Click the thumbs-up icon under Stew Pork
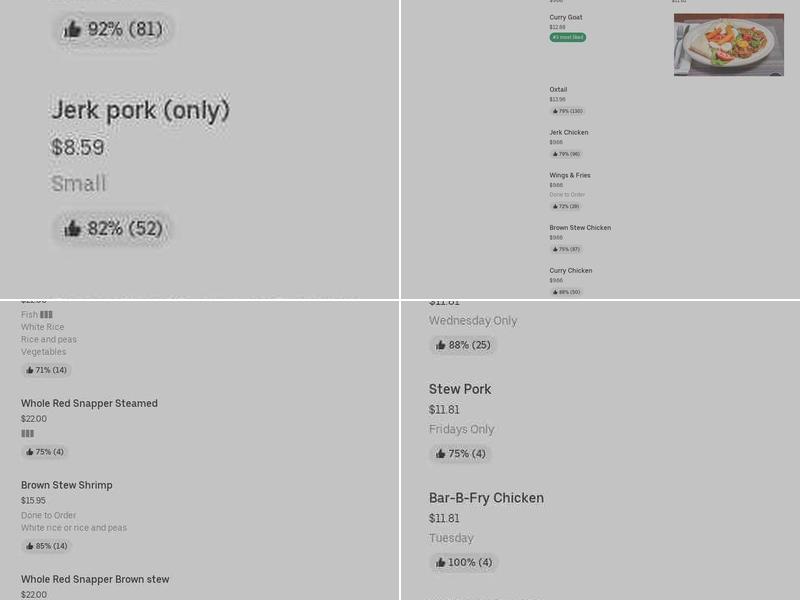Screen dimensions: 800x600 tap(441, 454)
